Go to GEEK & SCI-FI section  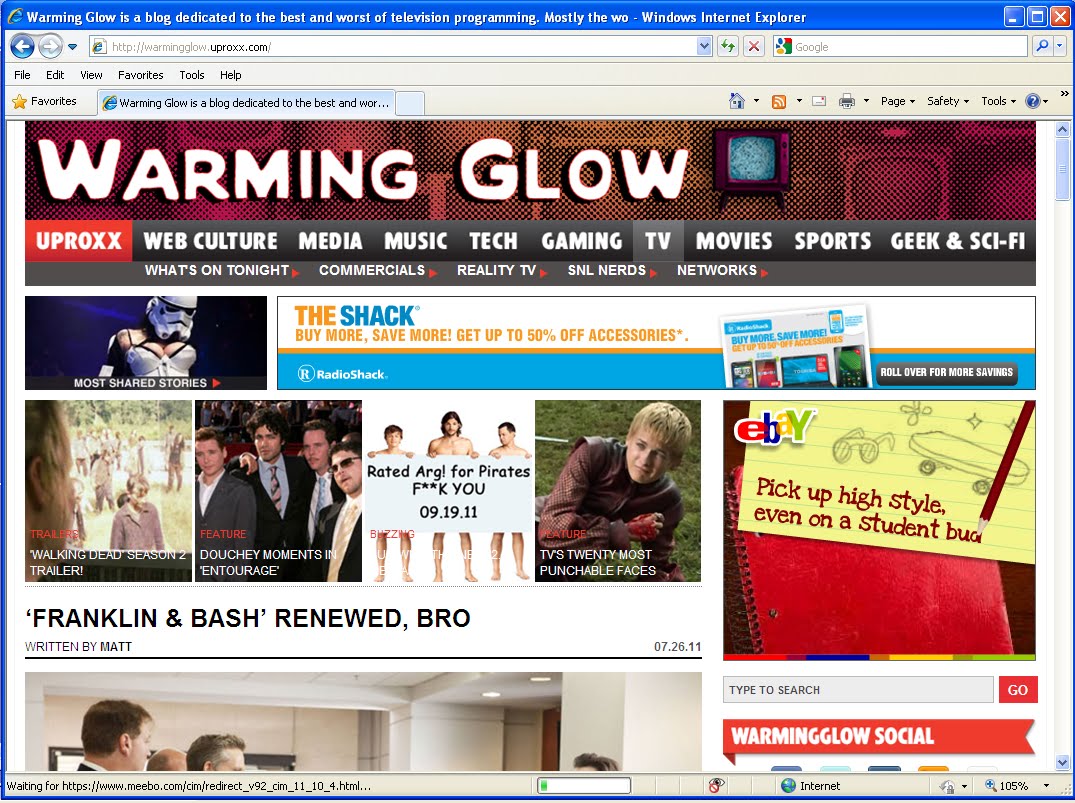[958, 241]
